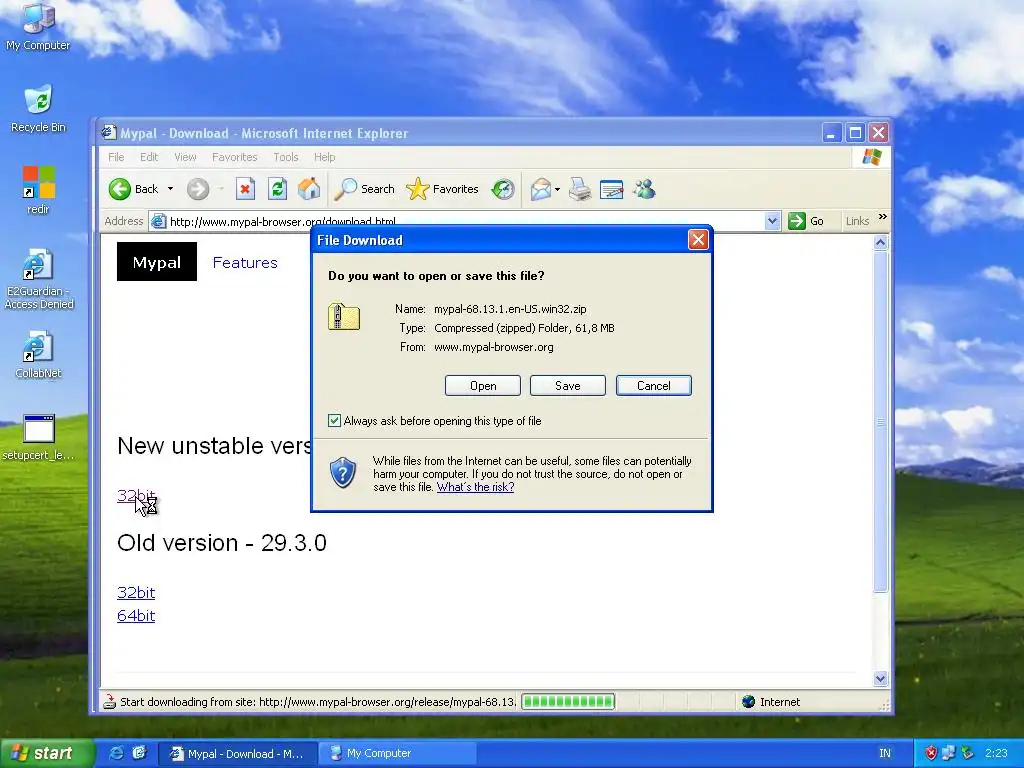Click the Internet zone status indicator
This screenshot has height=768, width=1024.
(x=771, y=702)
